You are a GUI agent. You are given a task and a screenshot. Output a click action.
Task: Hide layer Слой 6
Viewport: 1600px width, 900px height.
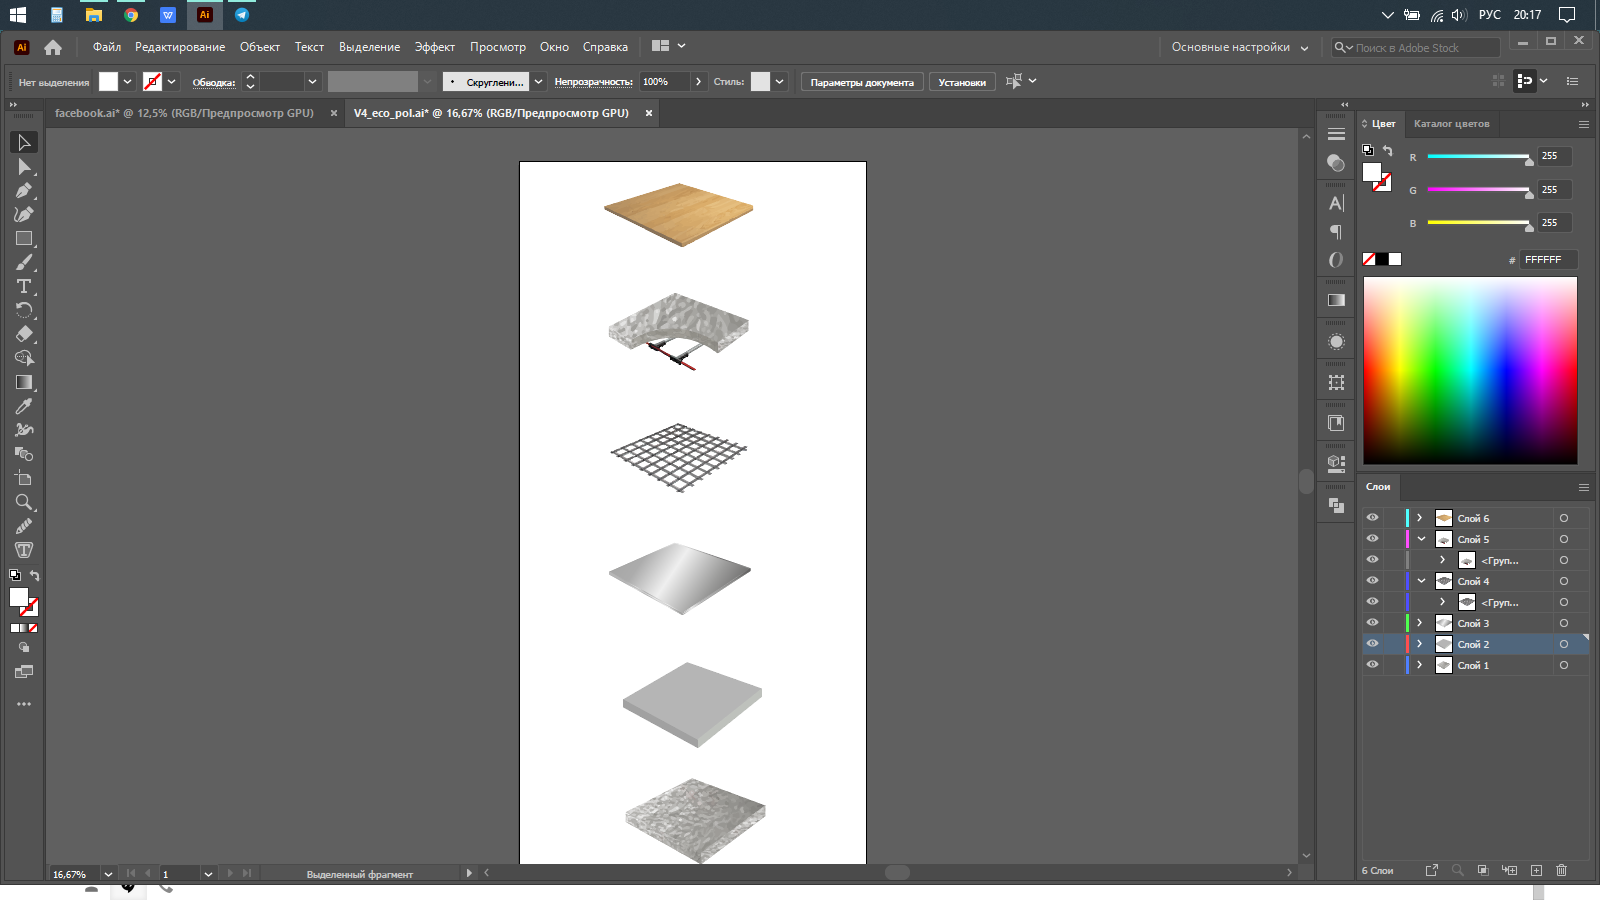1373,518
